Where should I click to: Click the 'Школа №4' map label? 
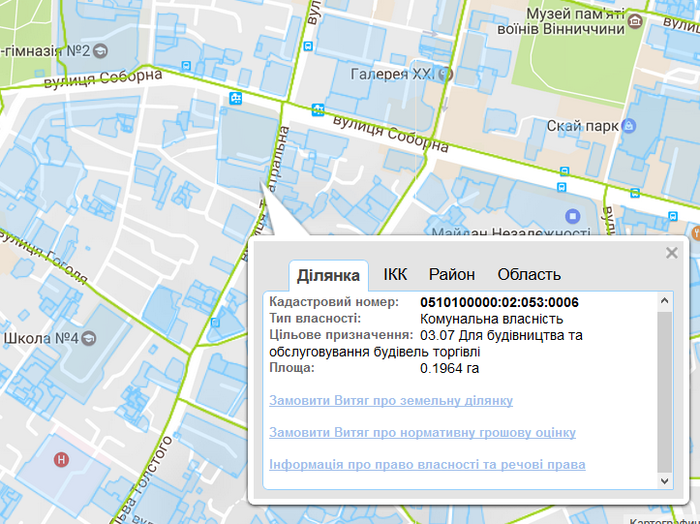[41, 338]
